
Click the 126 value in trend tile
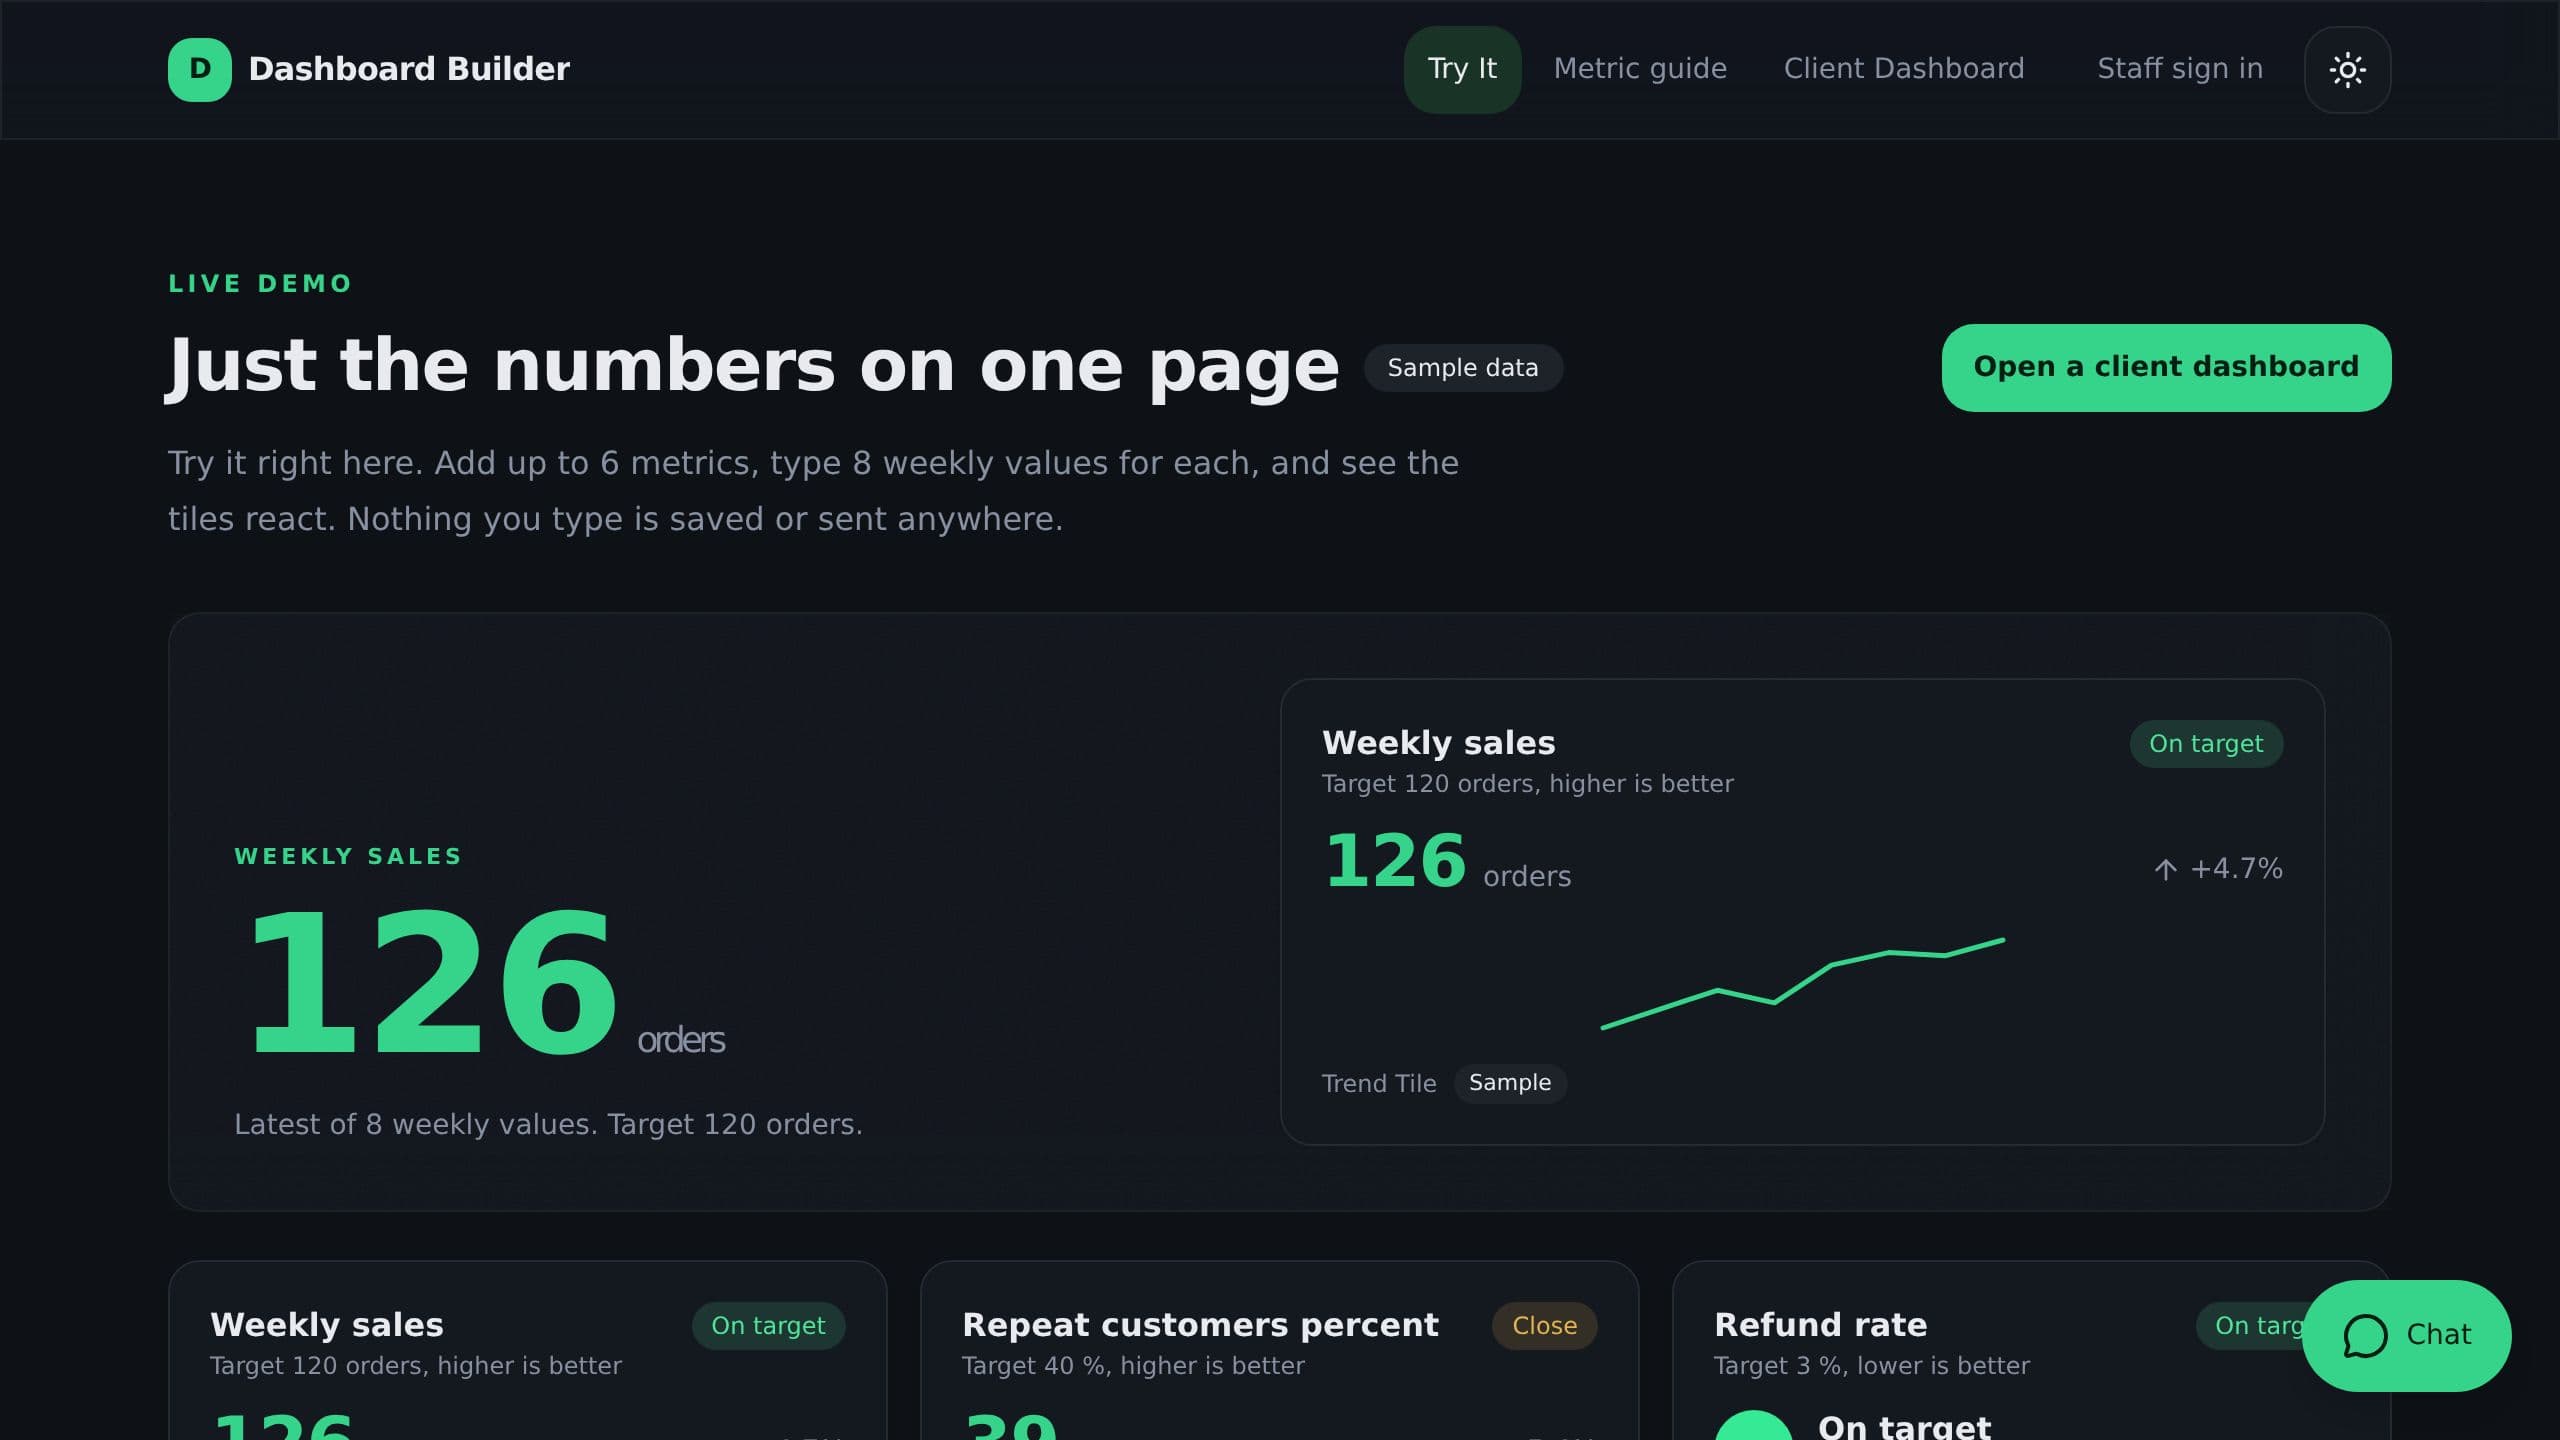[1395, 861]
